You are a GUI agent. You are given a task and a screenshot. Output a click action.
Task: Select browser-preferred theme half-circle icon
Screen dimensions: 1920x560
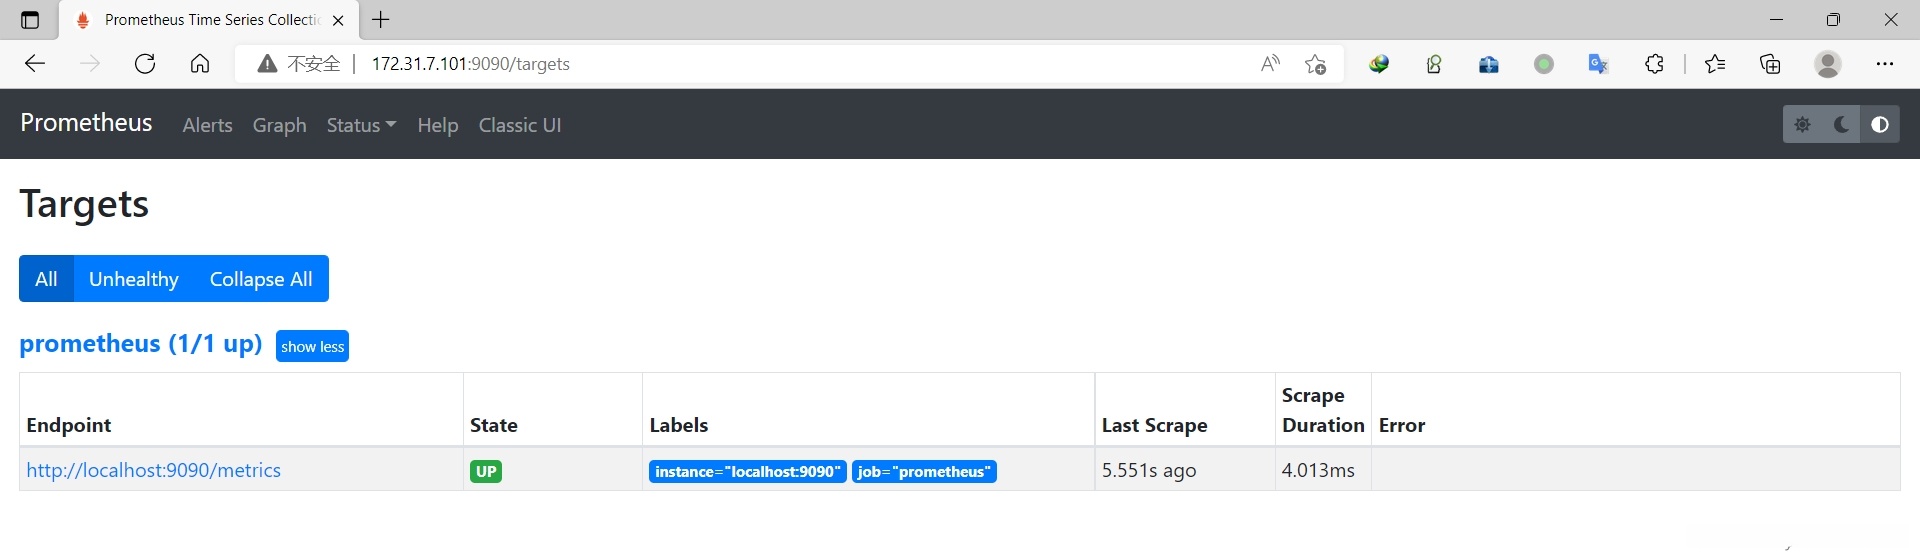[1880, 125]
